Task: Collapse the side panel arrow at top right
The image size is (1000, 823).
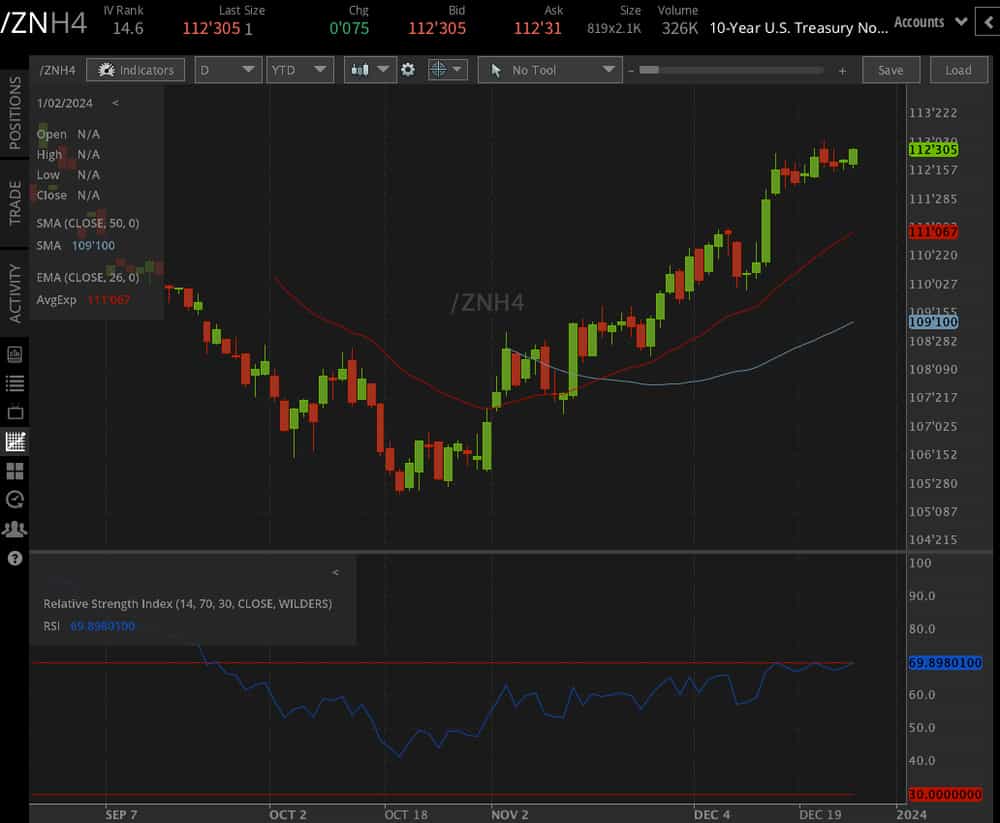Action: tap(988, 22)
